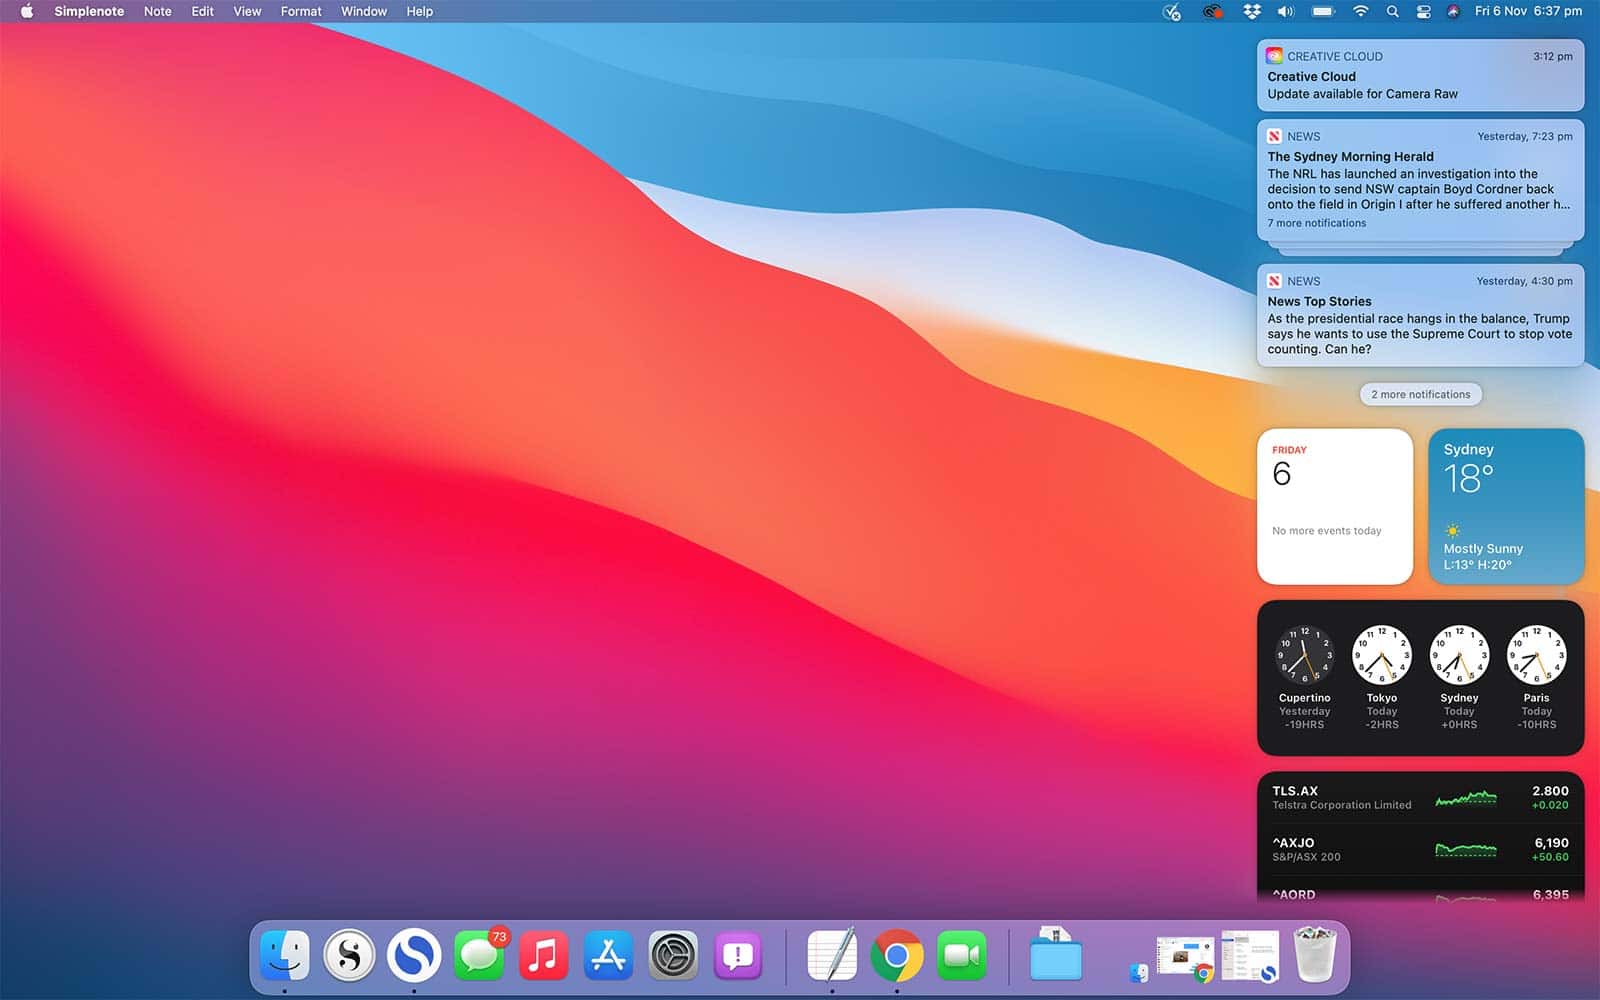The height and width of the screenshot is (1000, 1600).
Task: Open the Creative Cloud Camera Raw notification
Action: pos(1420,76)
